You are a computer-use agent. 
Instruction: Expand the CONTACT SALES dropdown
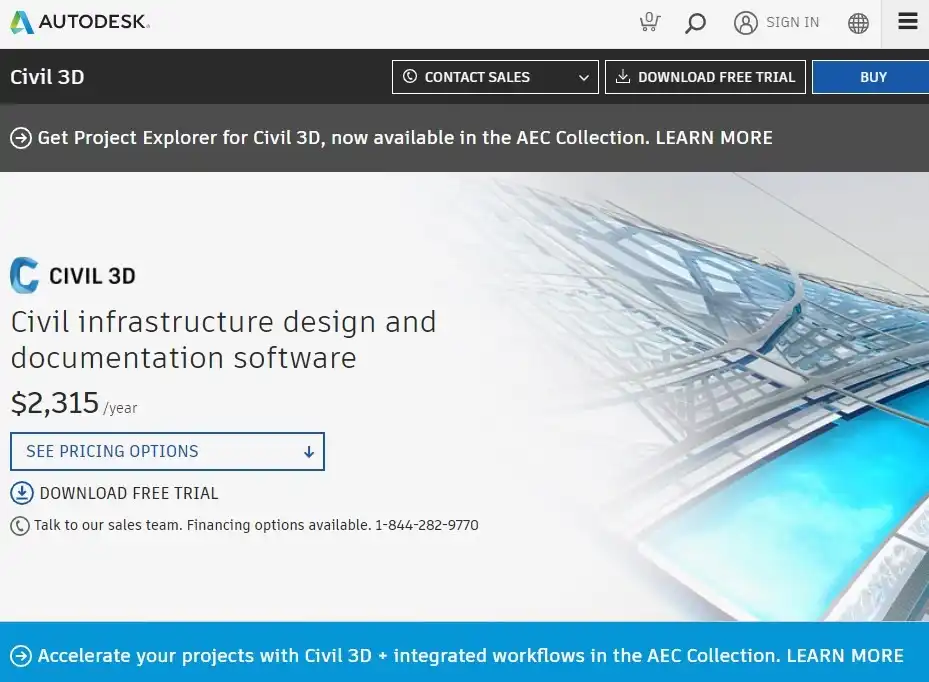[495, 77]
